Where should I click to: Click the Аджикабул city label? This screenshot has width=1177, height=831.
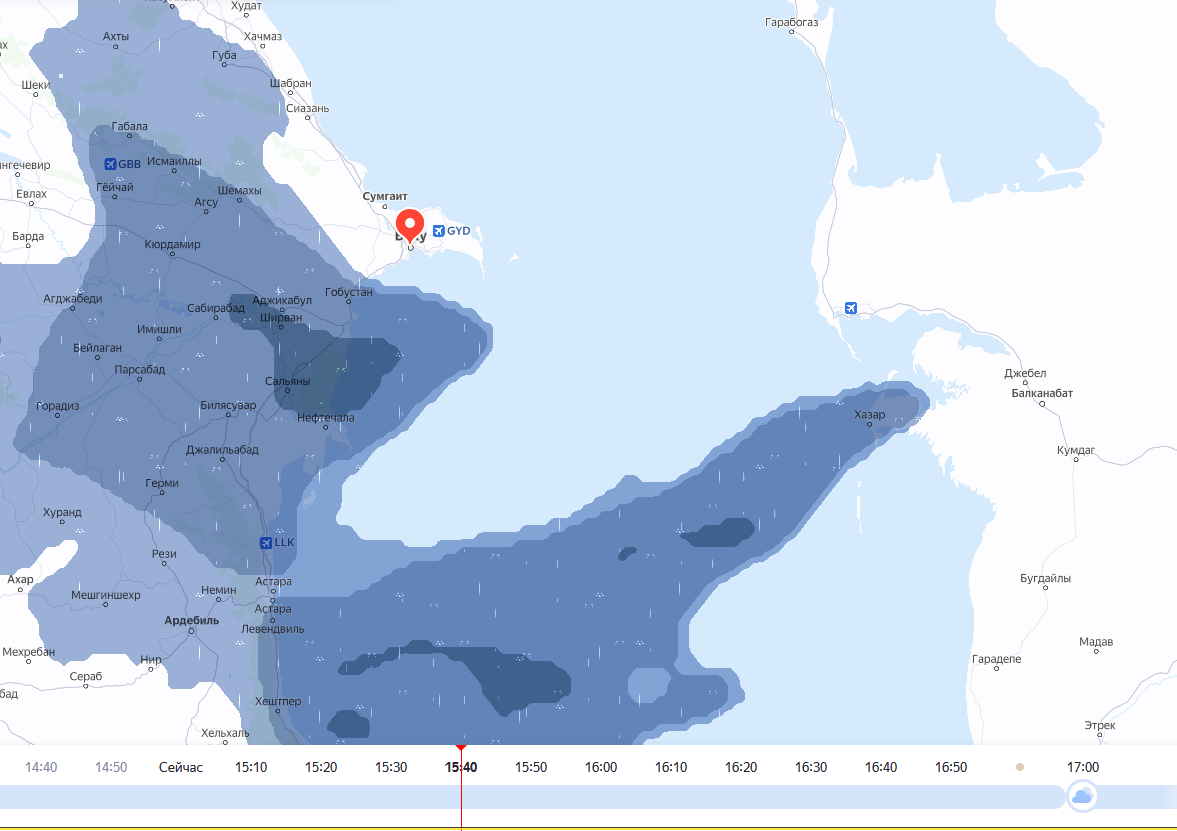[x=281, y=300]
